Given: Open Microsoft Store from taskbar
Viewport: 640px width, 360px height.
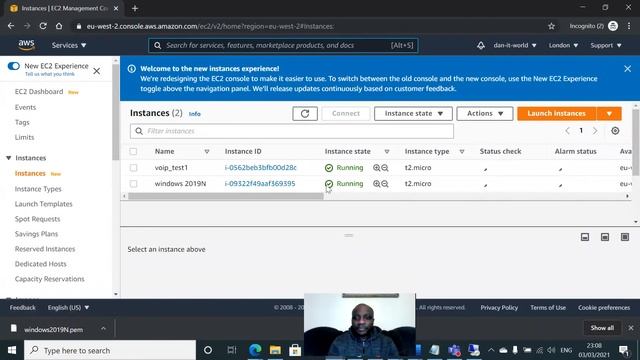Looking at the screenshot, I should tap(295, 350).
